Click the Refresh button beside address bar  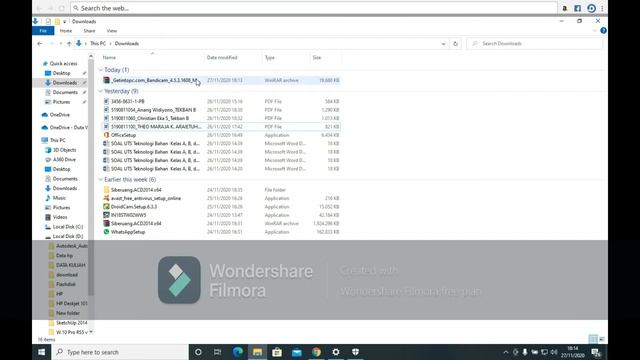(x=456, y=44)
